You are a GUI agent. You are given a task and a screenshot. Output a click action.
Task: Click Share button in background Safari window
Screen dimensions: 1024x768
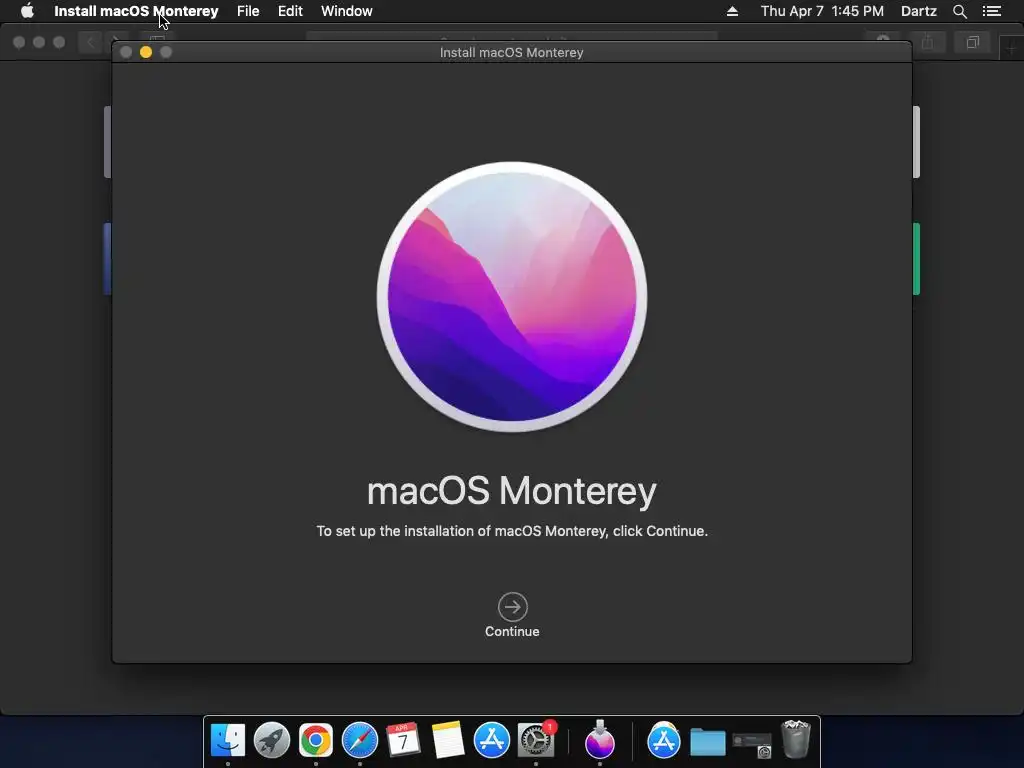[927, 42]
